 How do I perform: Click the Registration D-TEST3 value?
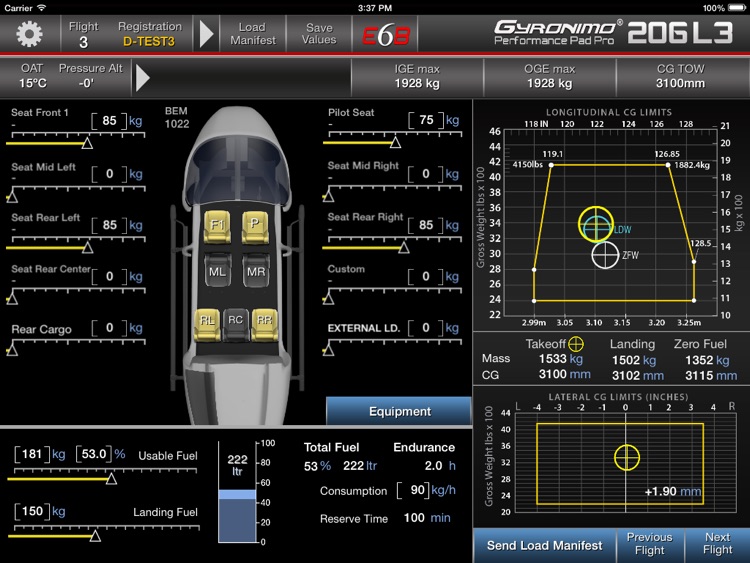pyautogui.click(x=149, y=42)
